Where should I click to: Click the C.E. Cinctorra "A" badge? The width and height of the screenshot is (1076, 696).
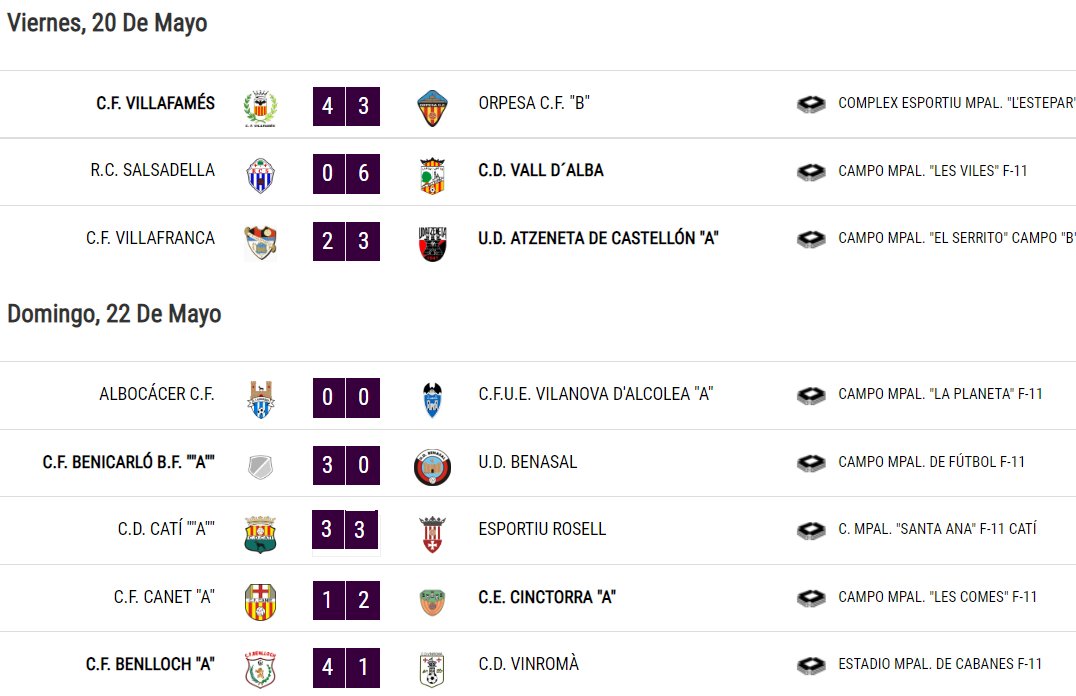tap(432, 602)
